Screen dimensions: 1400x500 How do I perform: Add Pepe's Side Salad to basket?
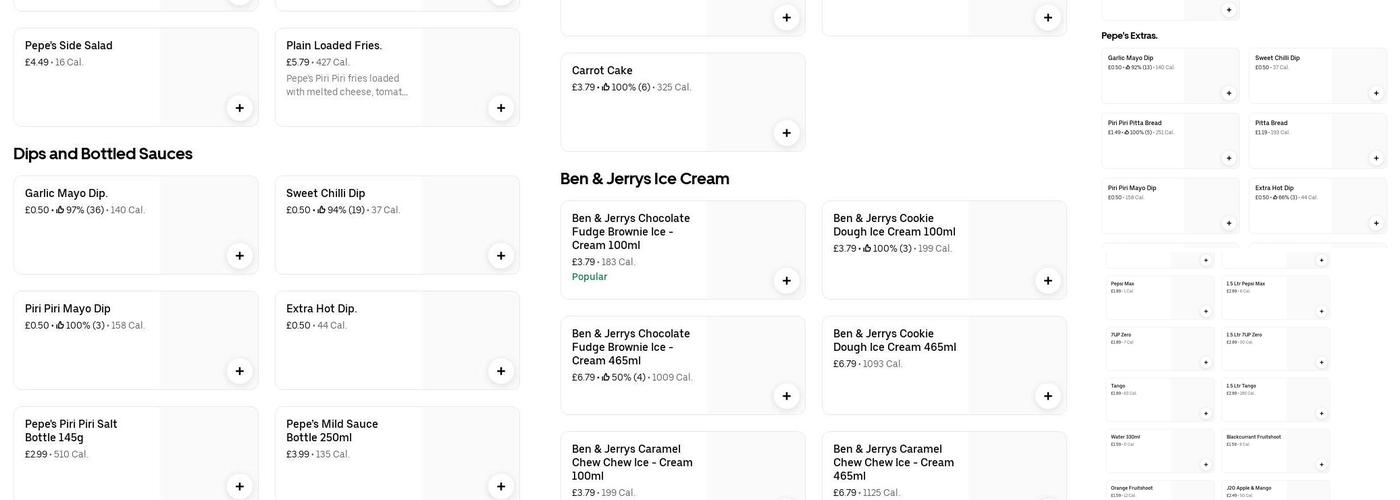tap(240, 108)
